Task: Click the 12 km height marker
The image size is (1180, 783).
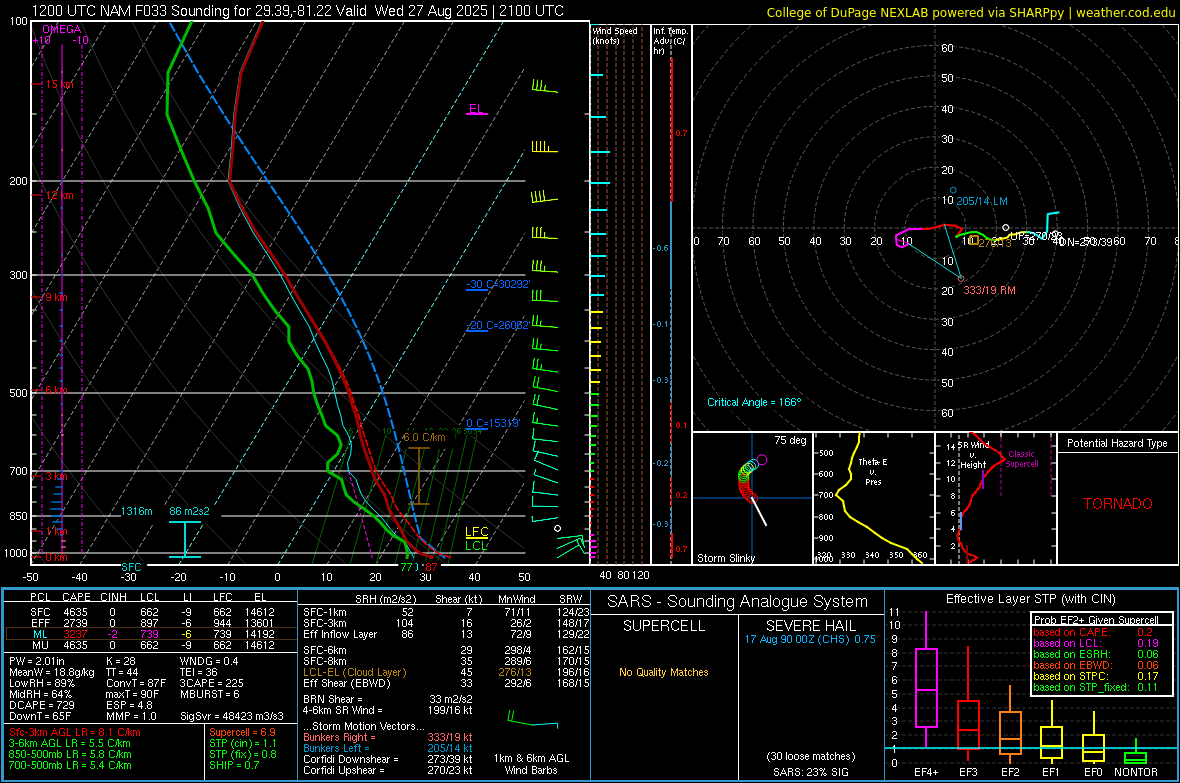Action: coord(59,195)
